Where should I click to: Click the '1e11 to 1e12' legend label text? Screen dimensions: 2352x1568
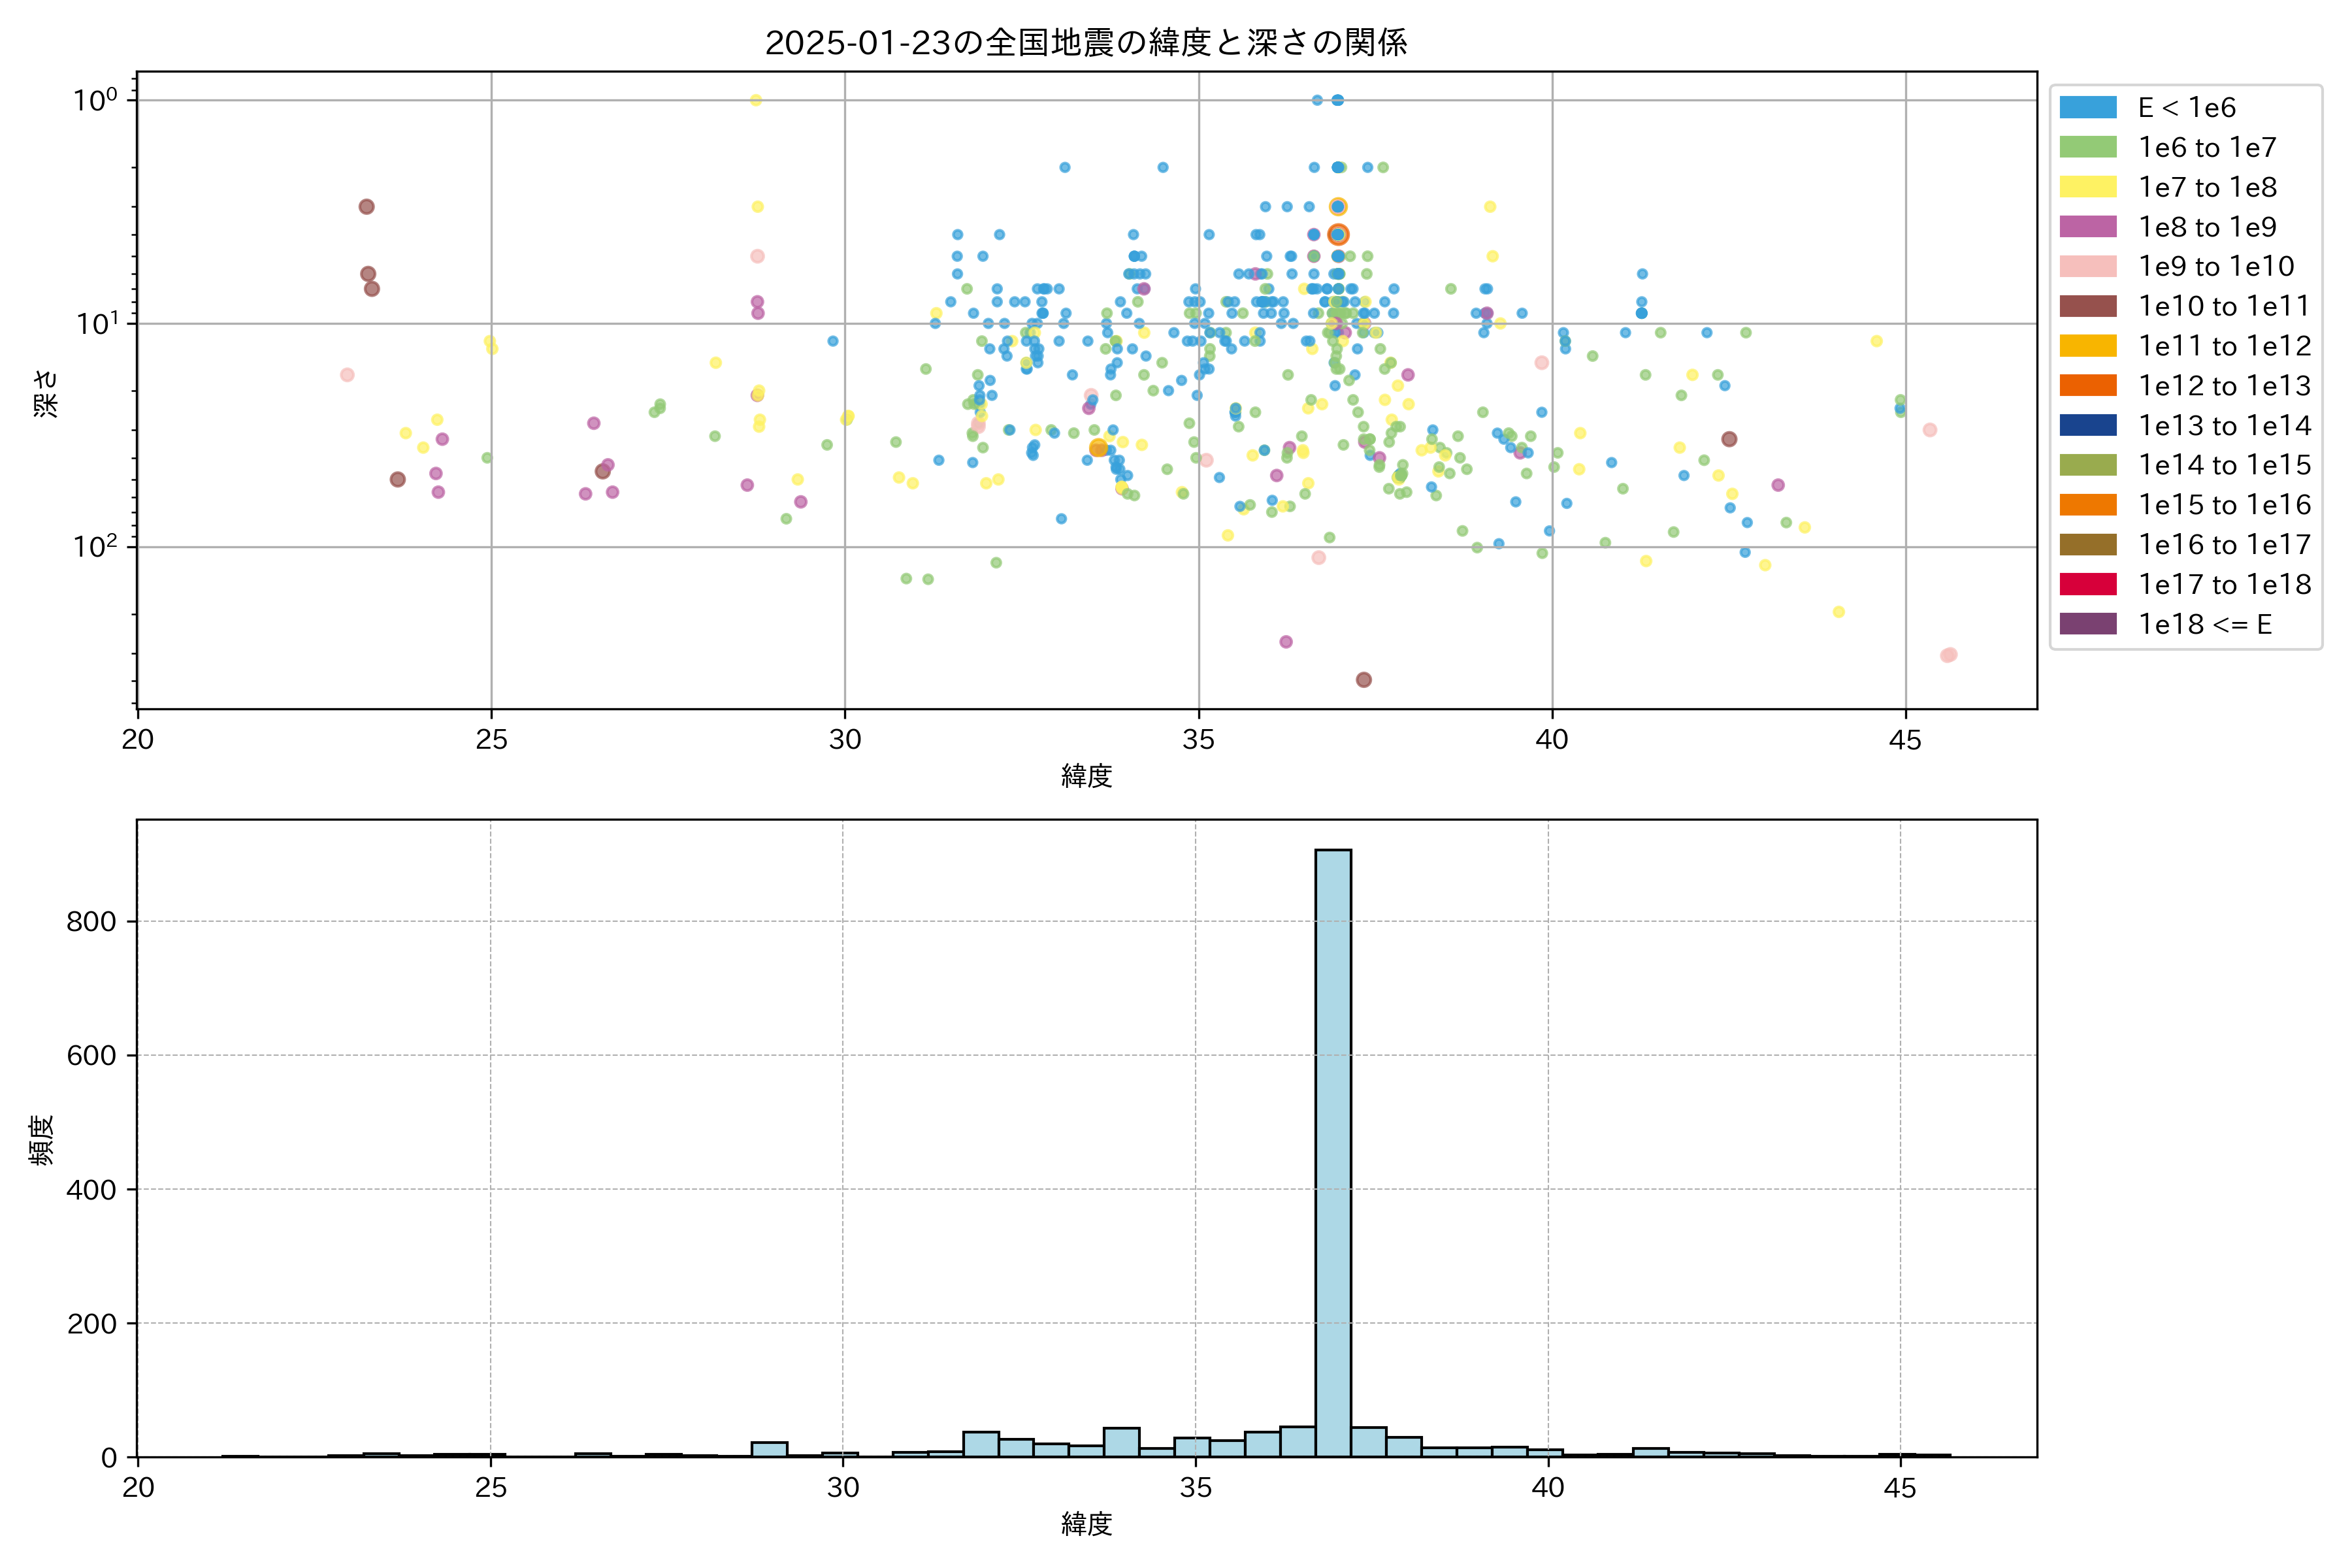coord(2224,346)
